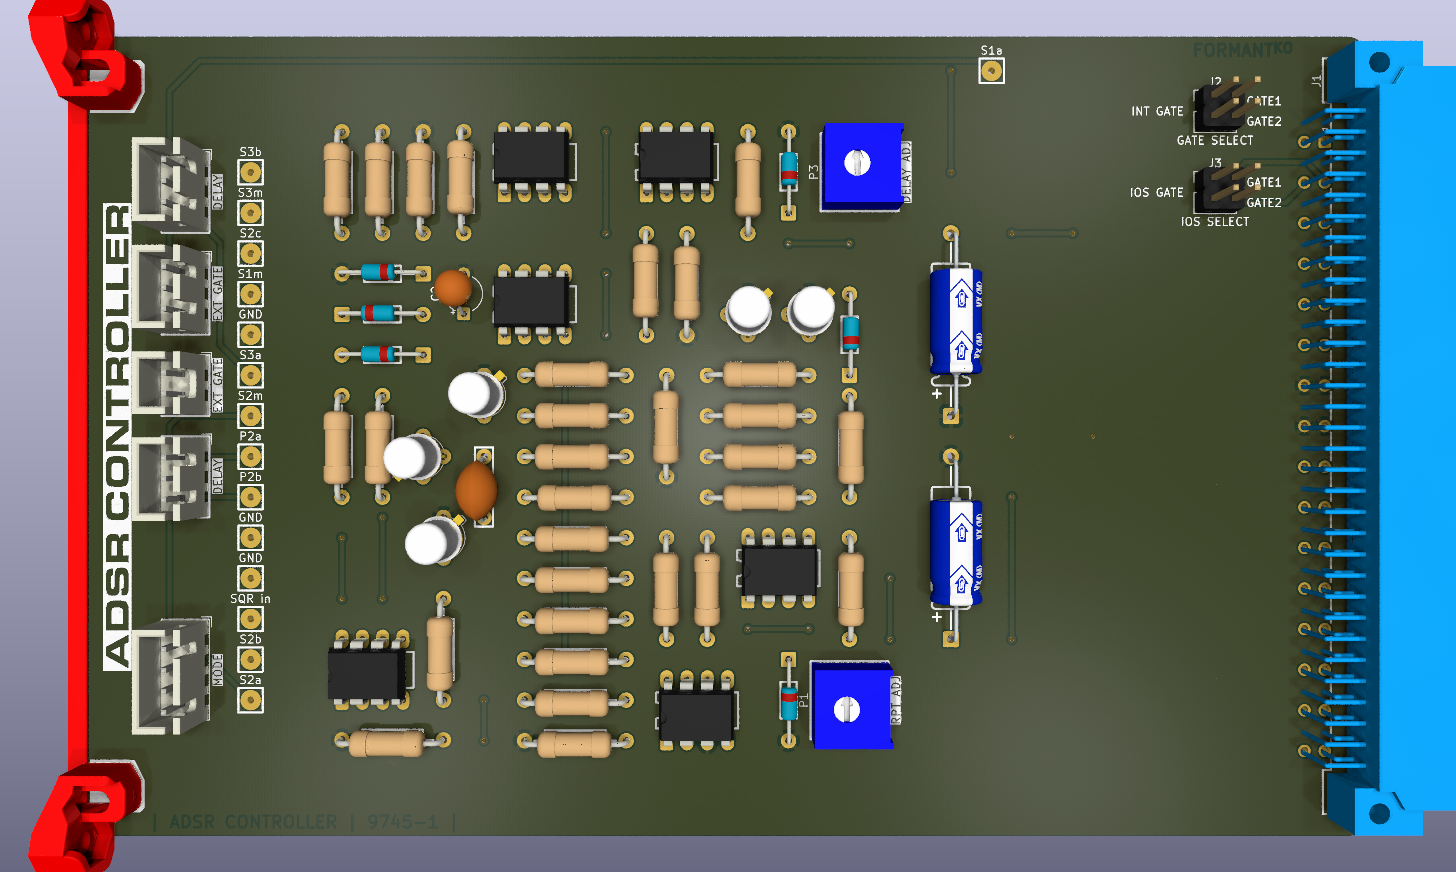Click the P1 RPT ADJ blue trimmer

pos(851,705)
